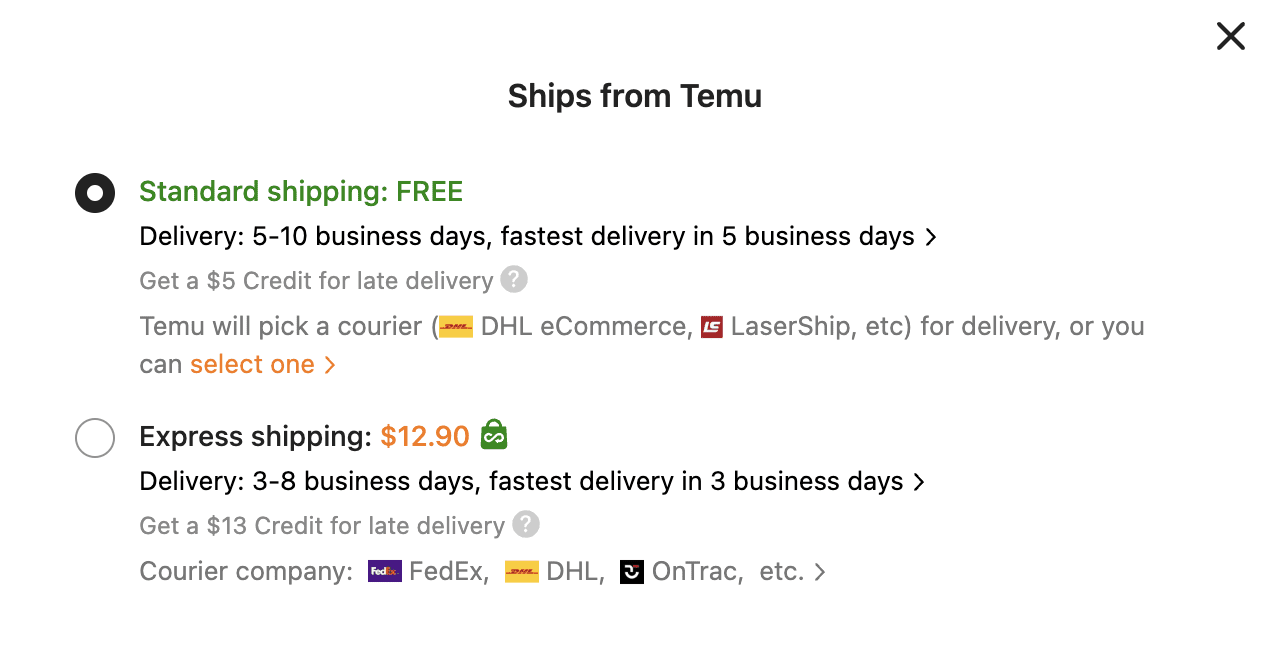Click the DHL eCommerce courier icon
This screenshot has width=1269, height=660.
click(455, 326)
